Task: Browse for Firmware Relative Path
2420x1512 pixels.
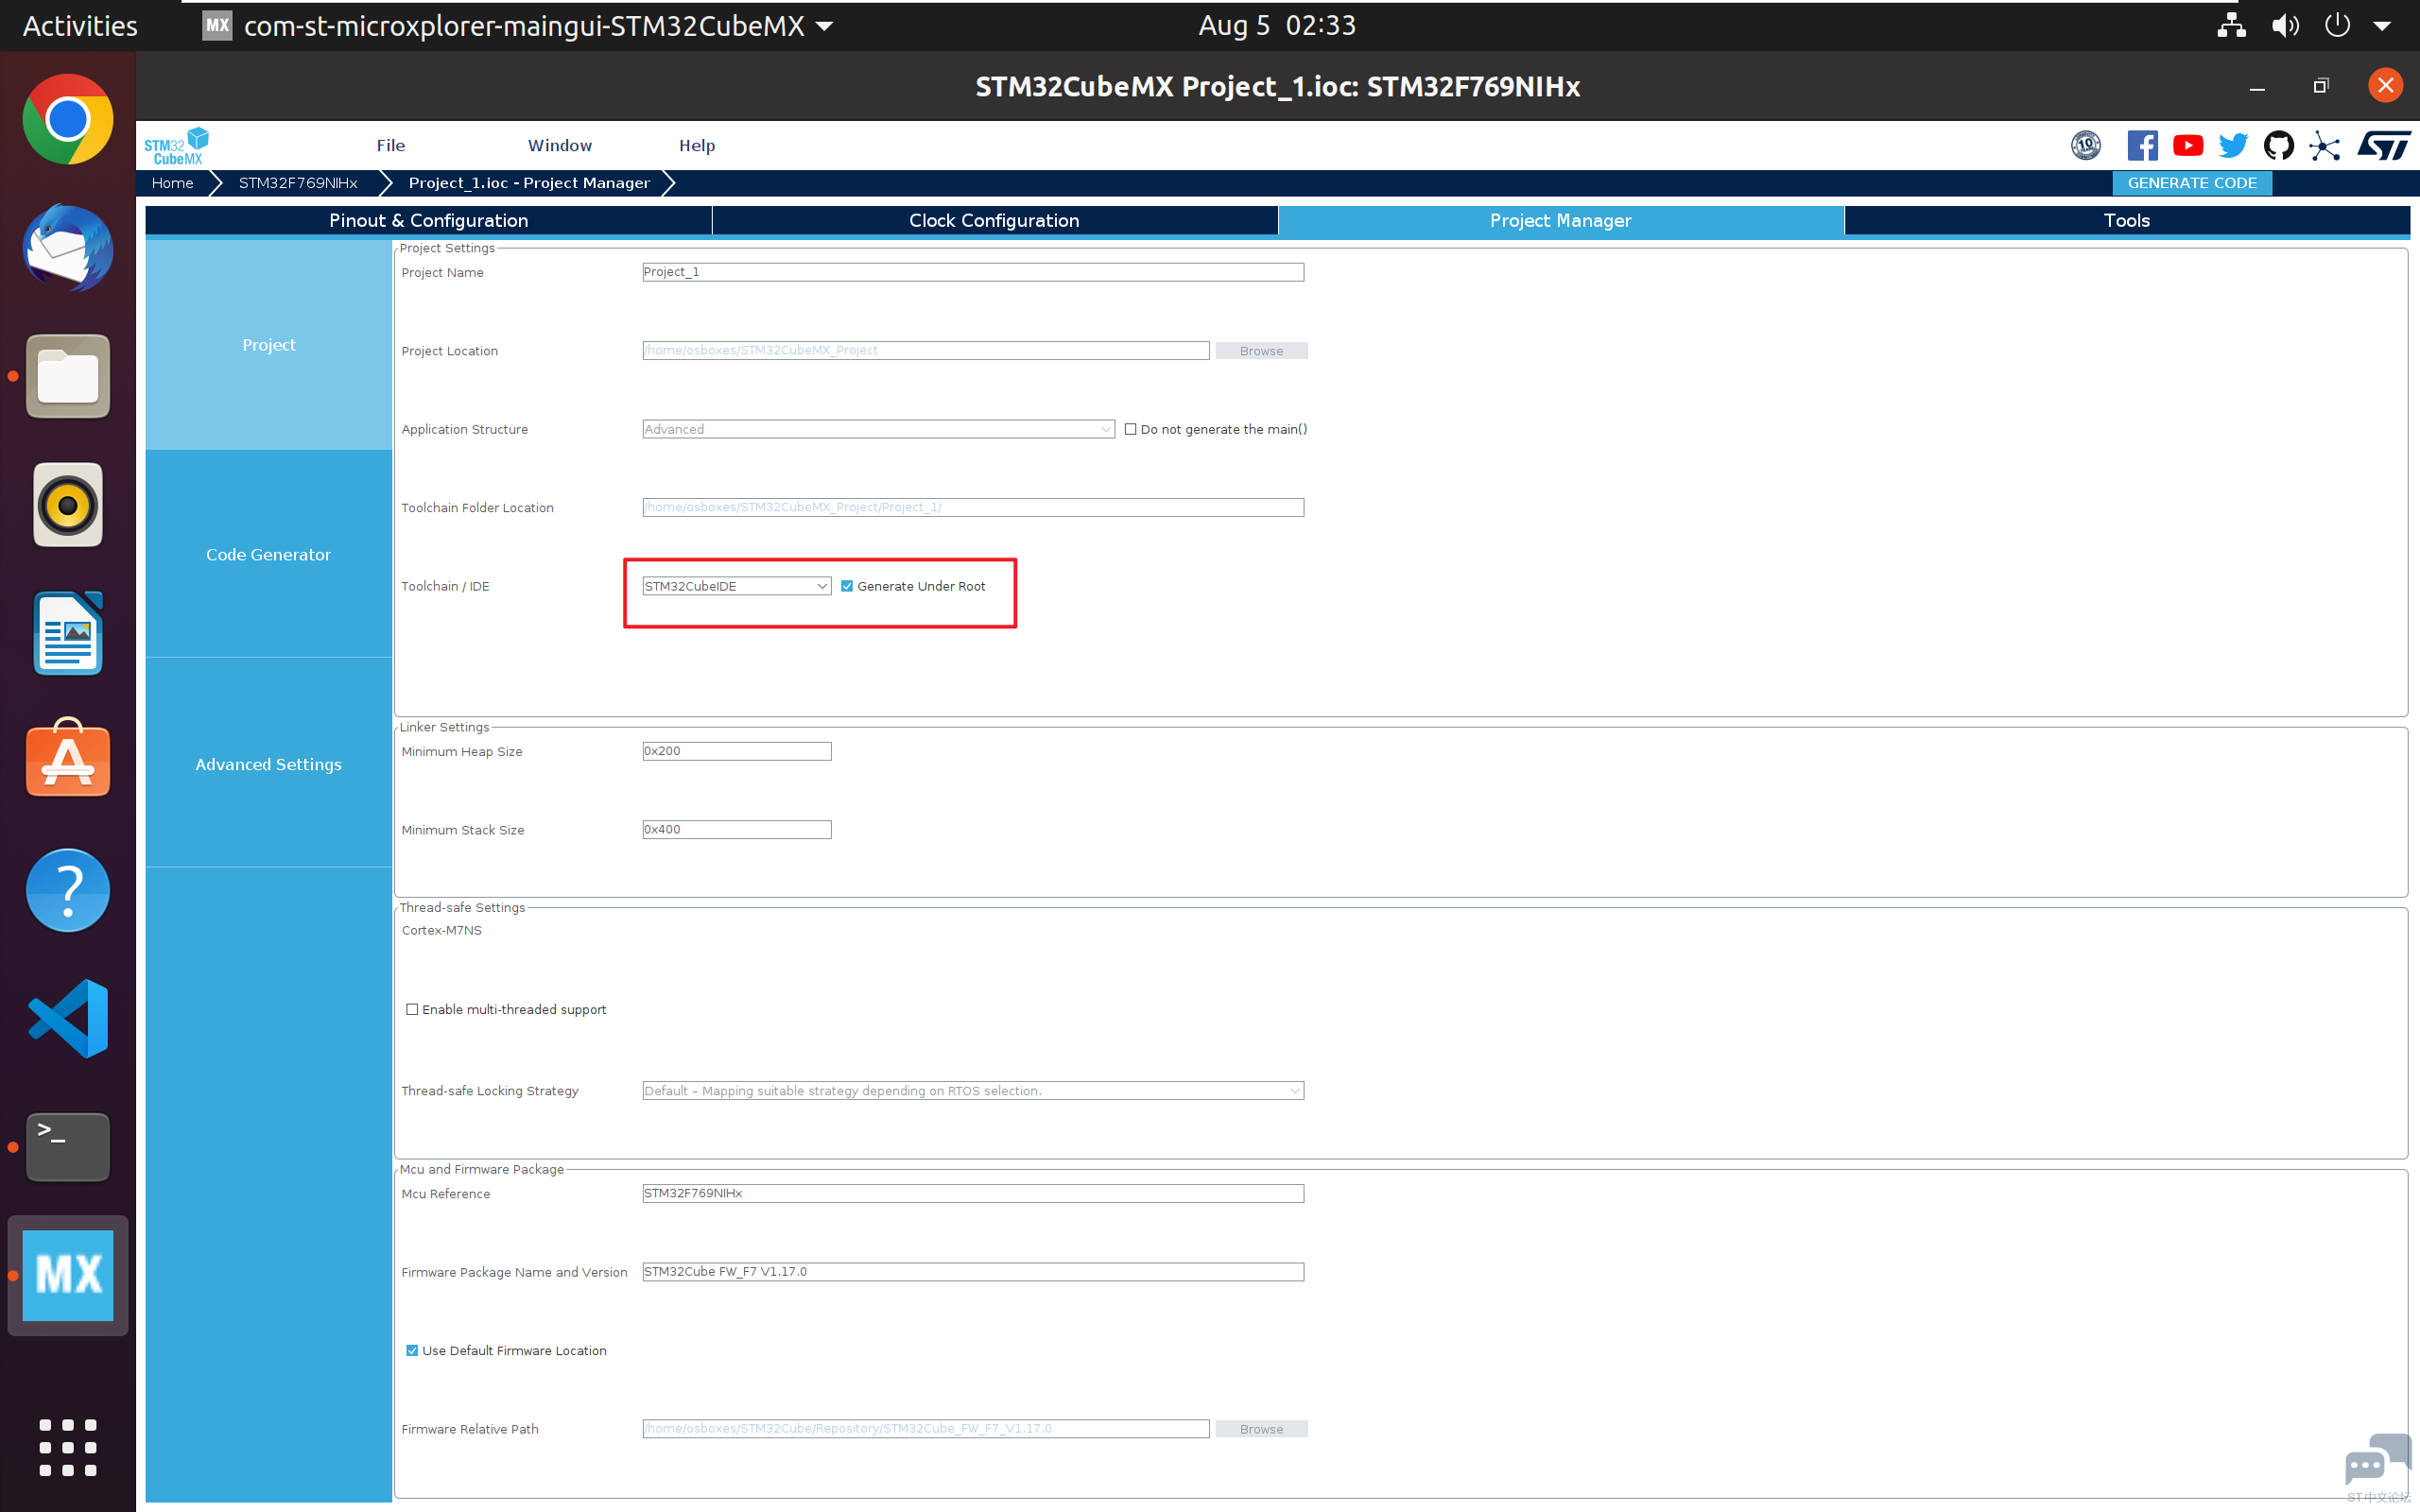Action: click(x=1262, y=1430)
